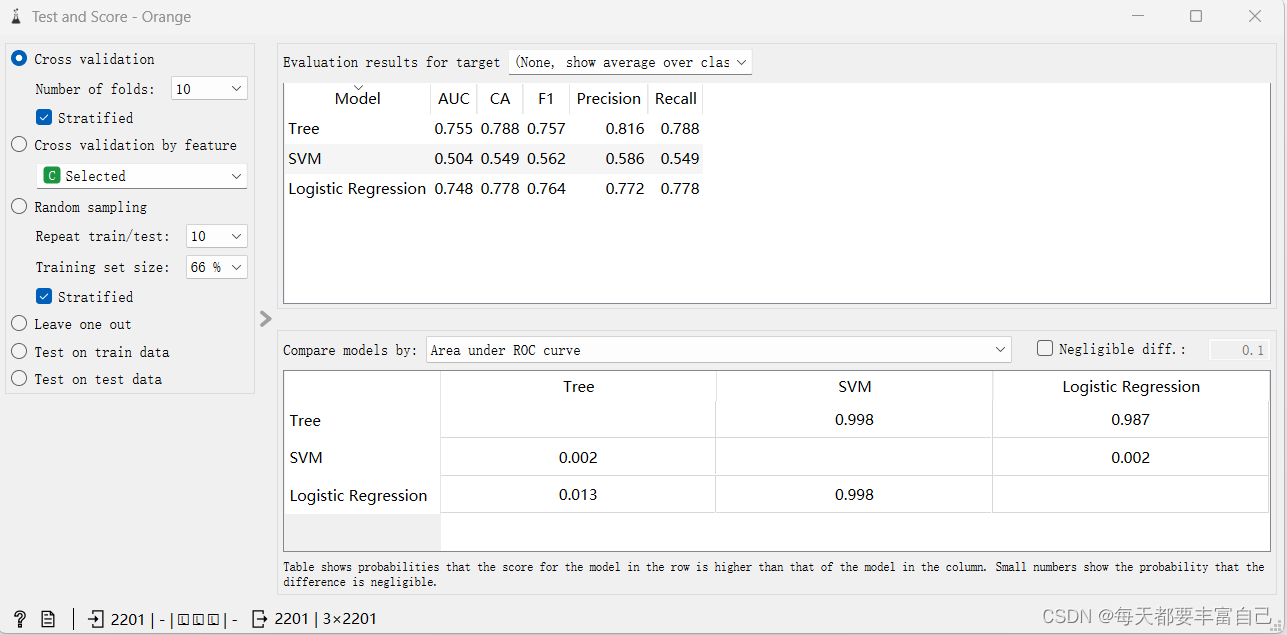Open the target class dropdown
Viewport: 1287px width, 635px height.
tap(630, 62)
